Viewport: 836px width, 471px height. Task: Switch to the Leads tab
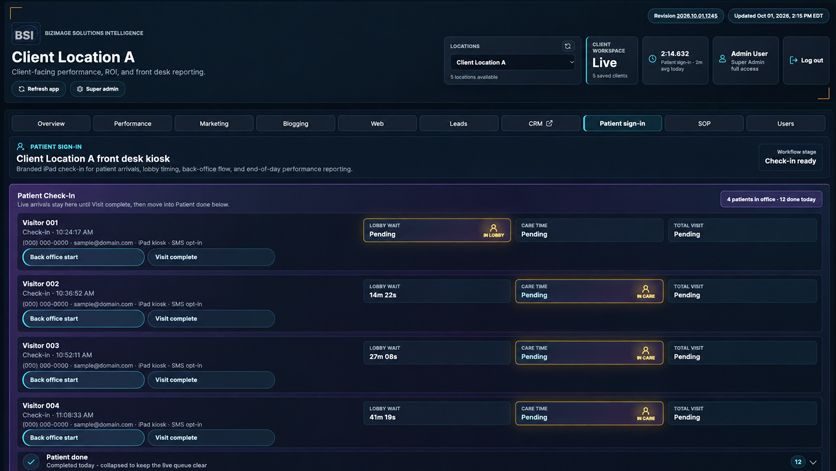459,123
